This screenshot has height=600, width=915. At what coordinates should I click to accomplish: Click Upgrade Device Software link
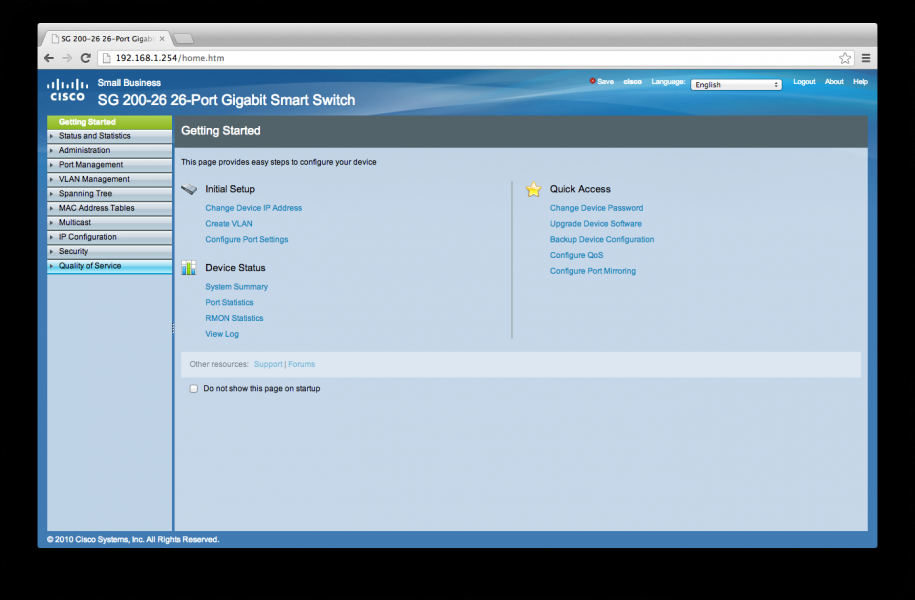596,224
